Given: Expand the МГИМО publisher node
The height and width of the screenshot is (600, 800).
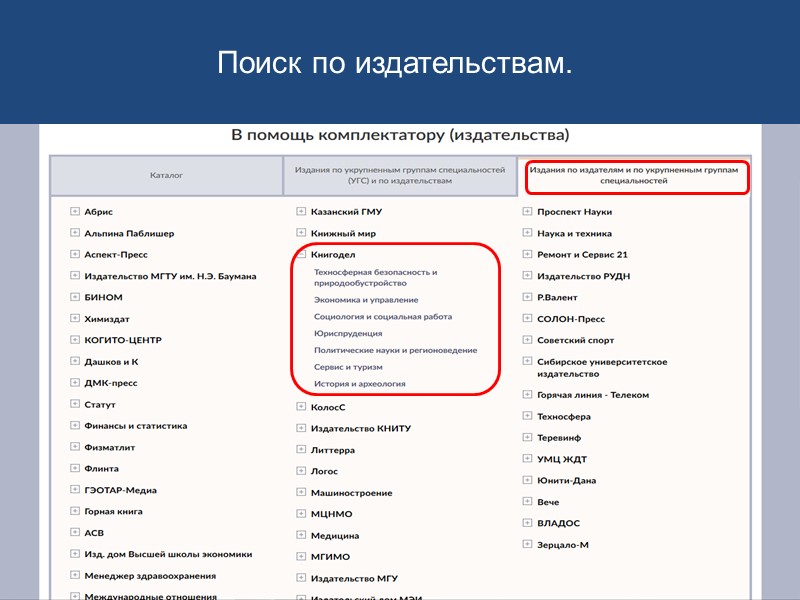Looking at the screenshot, I should click(301, 557).
